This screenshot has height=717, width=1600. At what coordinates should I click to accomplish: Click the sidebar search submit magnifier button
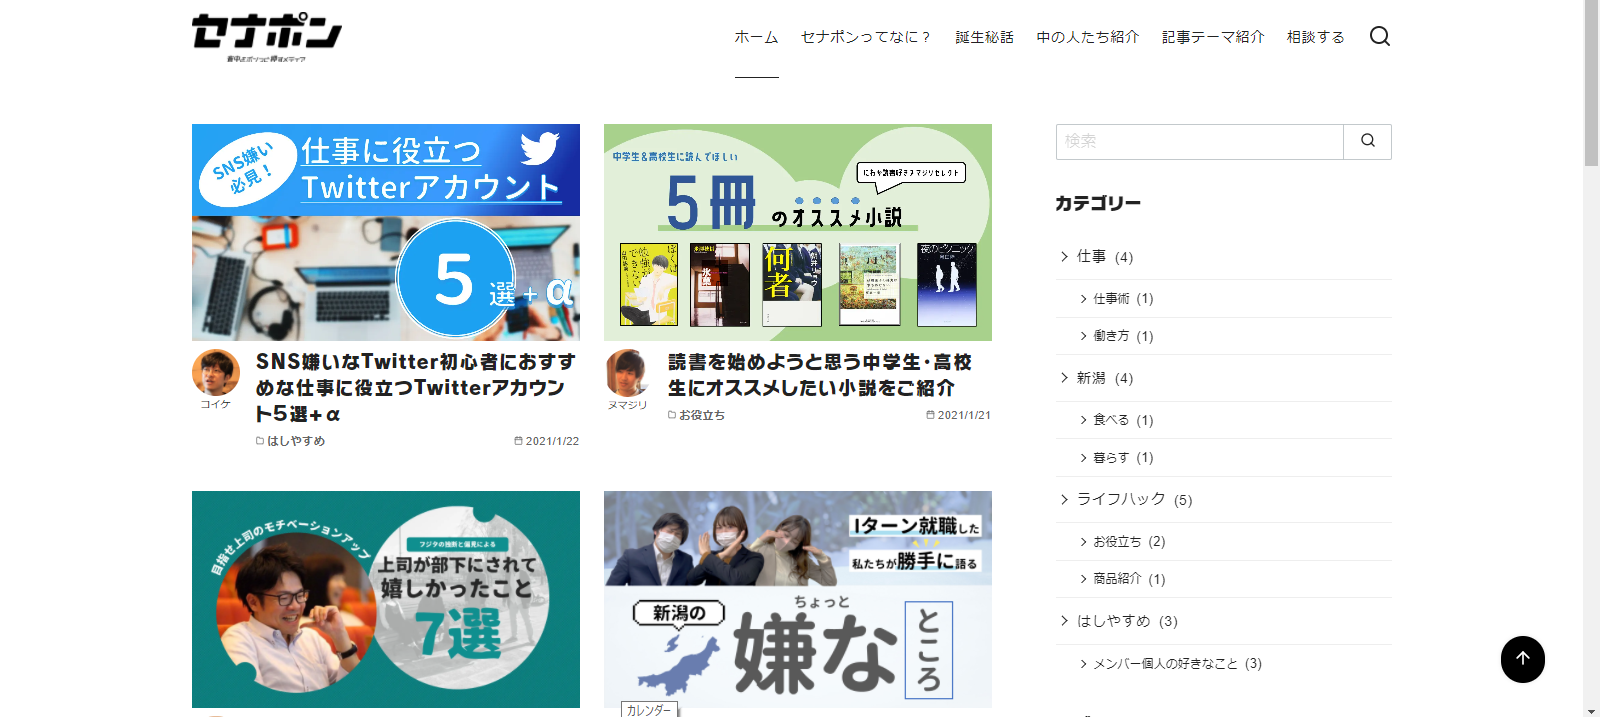(x=1367, y=141)
